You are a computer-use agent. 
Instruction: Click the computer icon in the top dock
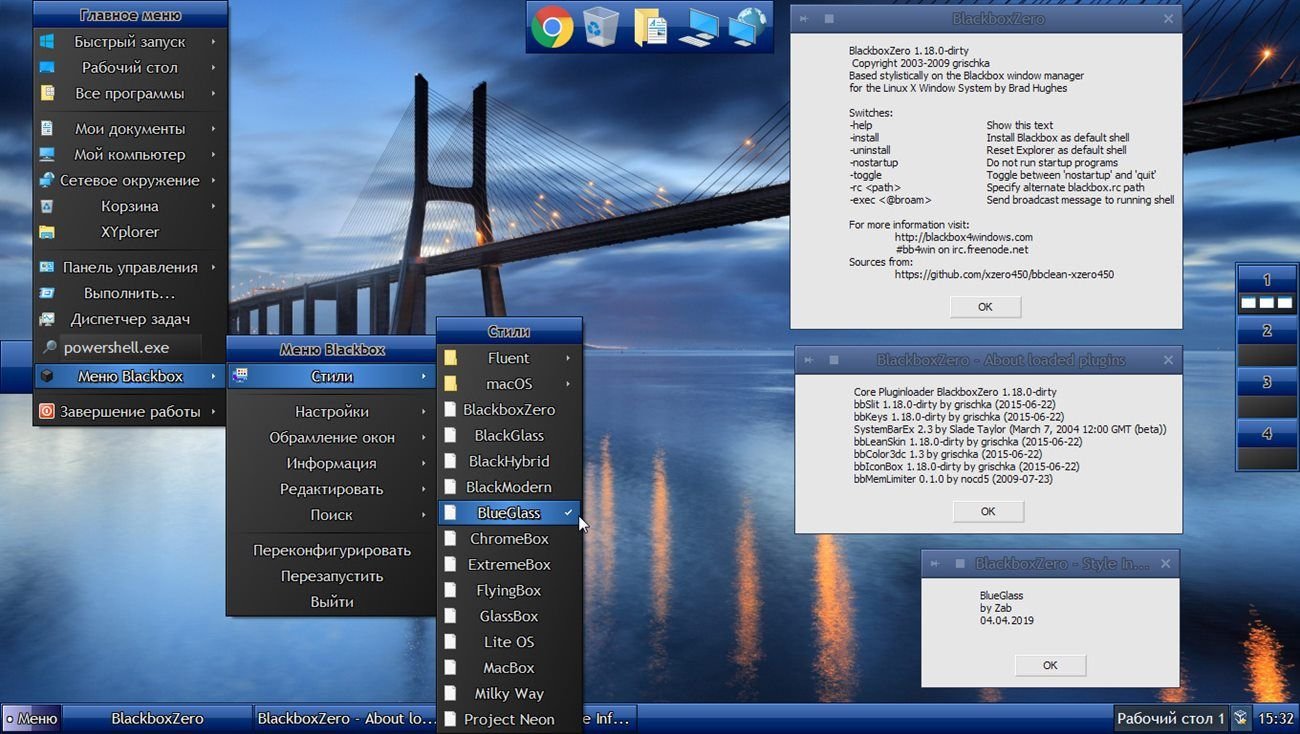[x=697, y=27]
